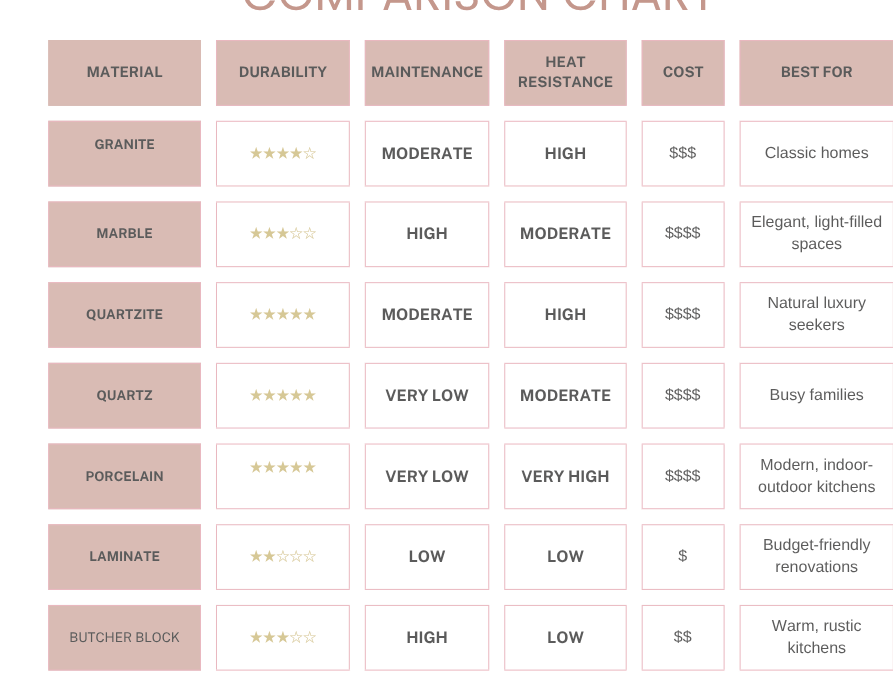Viewport: 893px width, 686px height.
Task: Click the COST column header
Action: pos(683,72)
